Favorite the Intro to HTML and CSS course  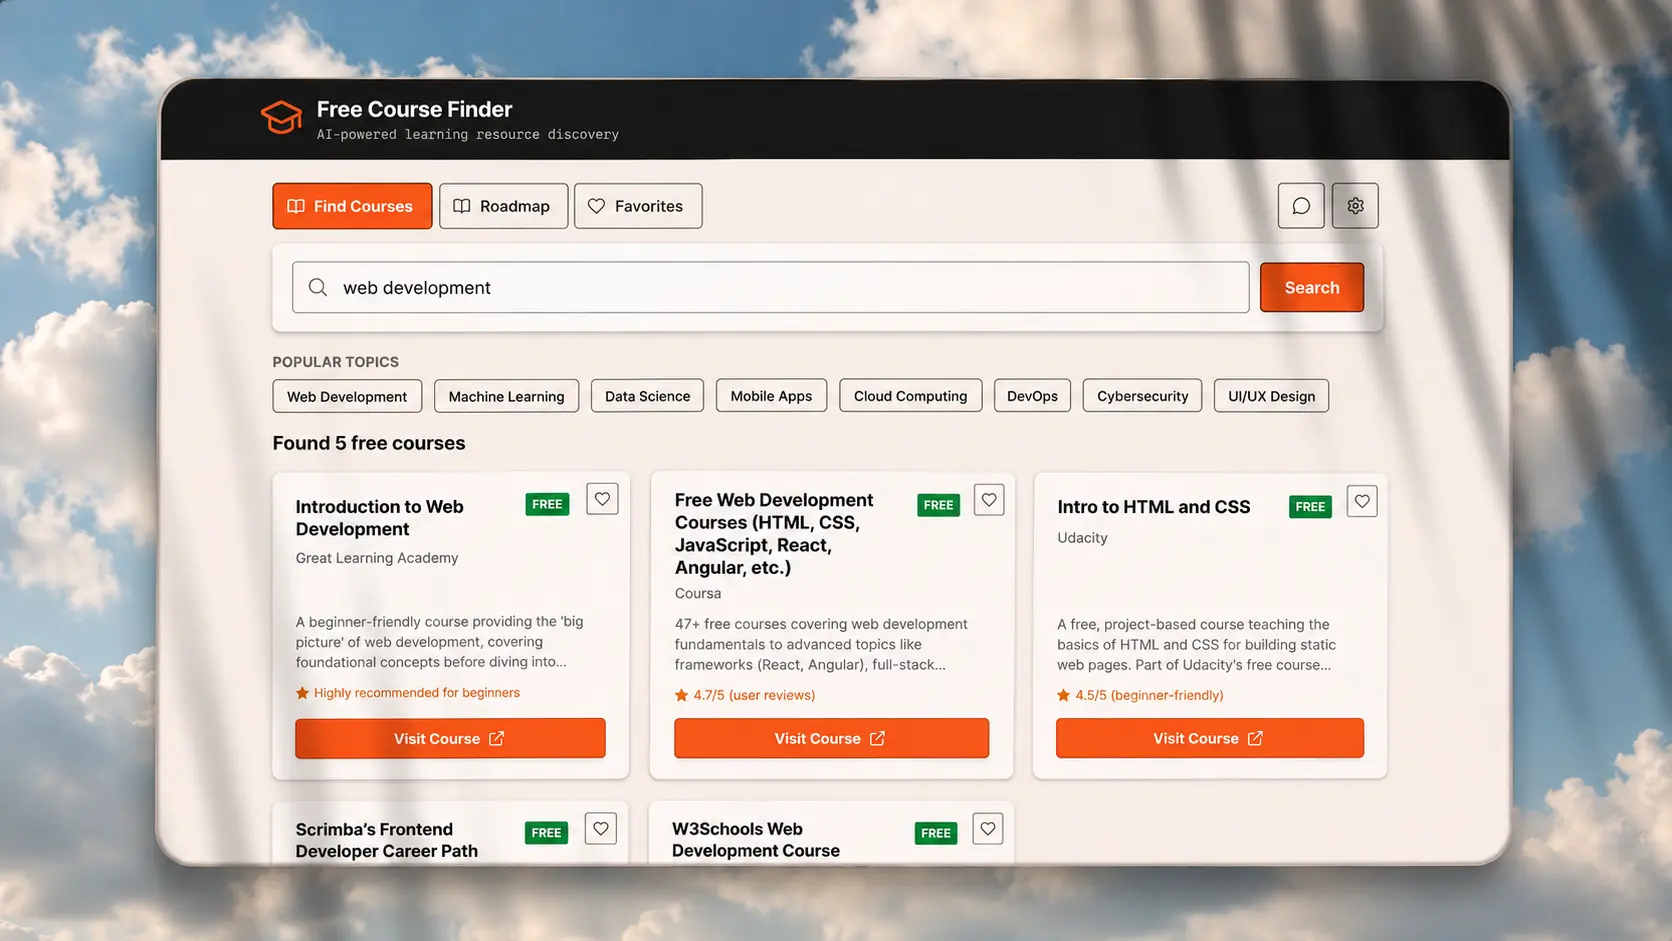(x=1362, y=501)
